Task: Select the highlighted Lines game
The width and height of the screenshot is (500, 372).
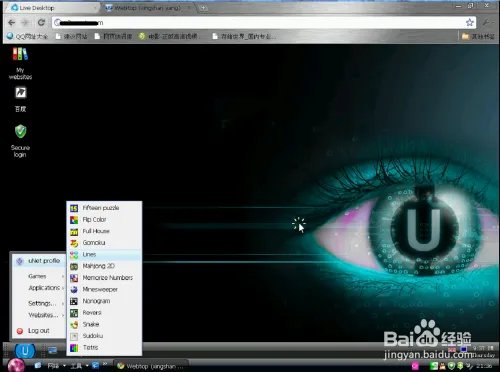Action: tap(104, 254)
